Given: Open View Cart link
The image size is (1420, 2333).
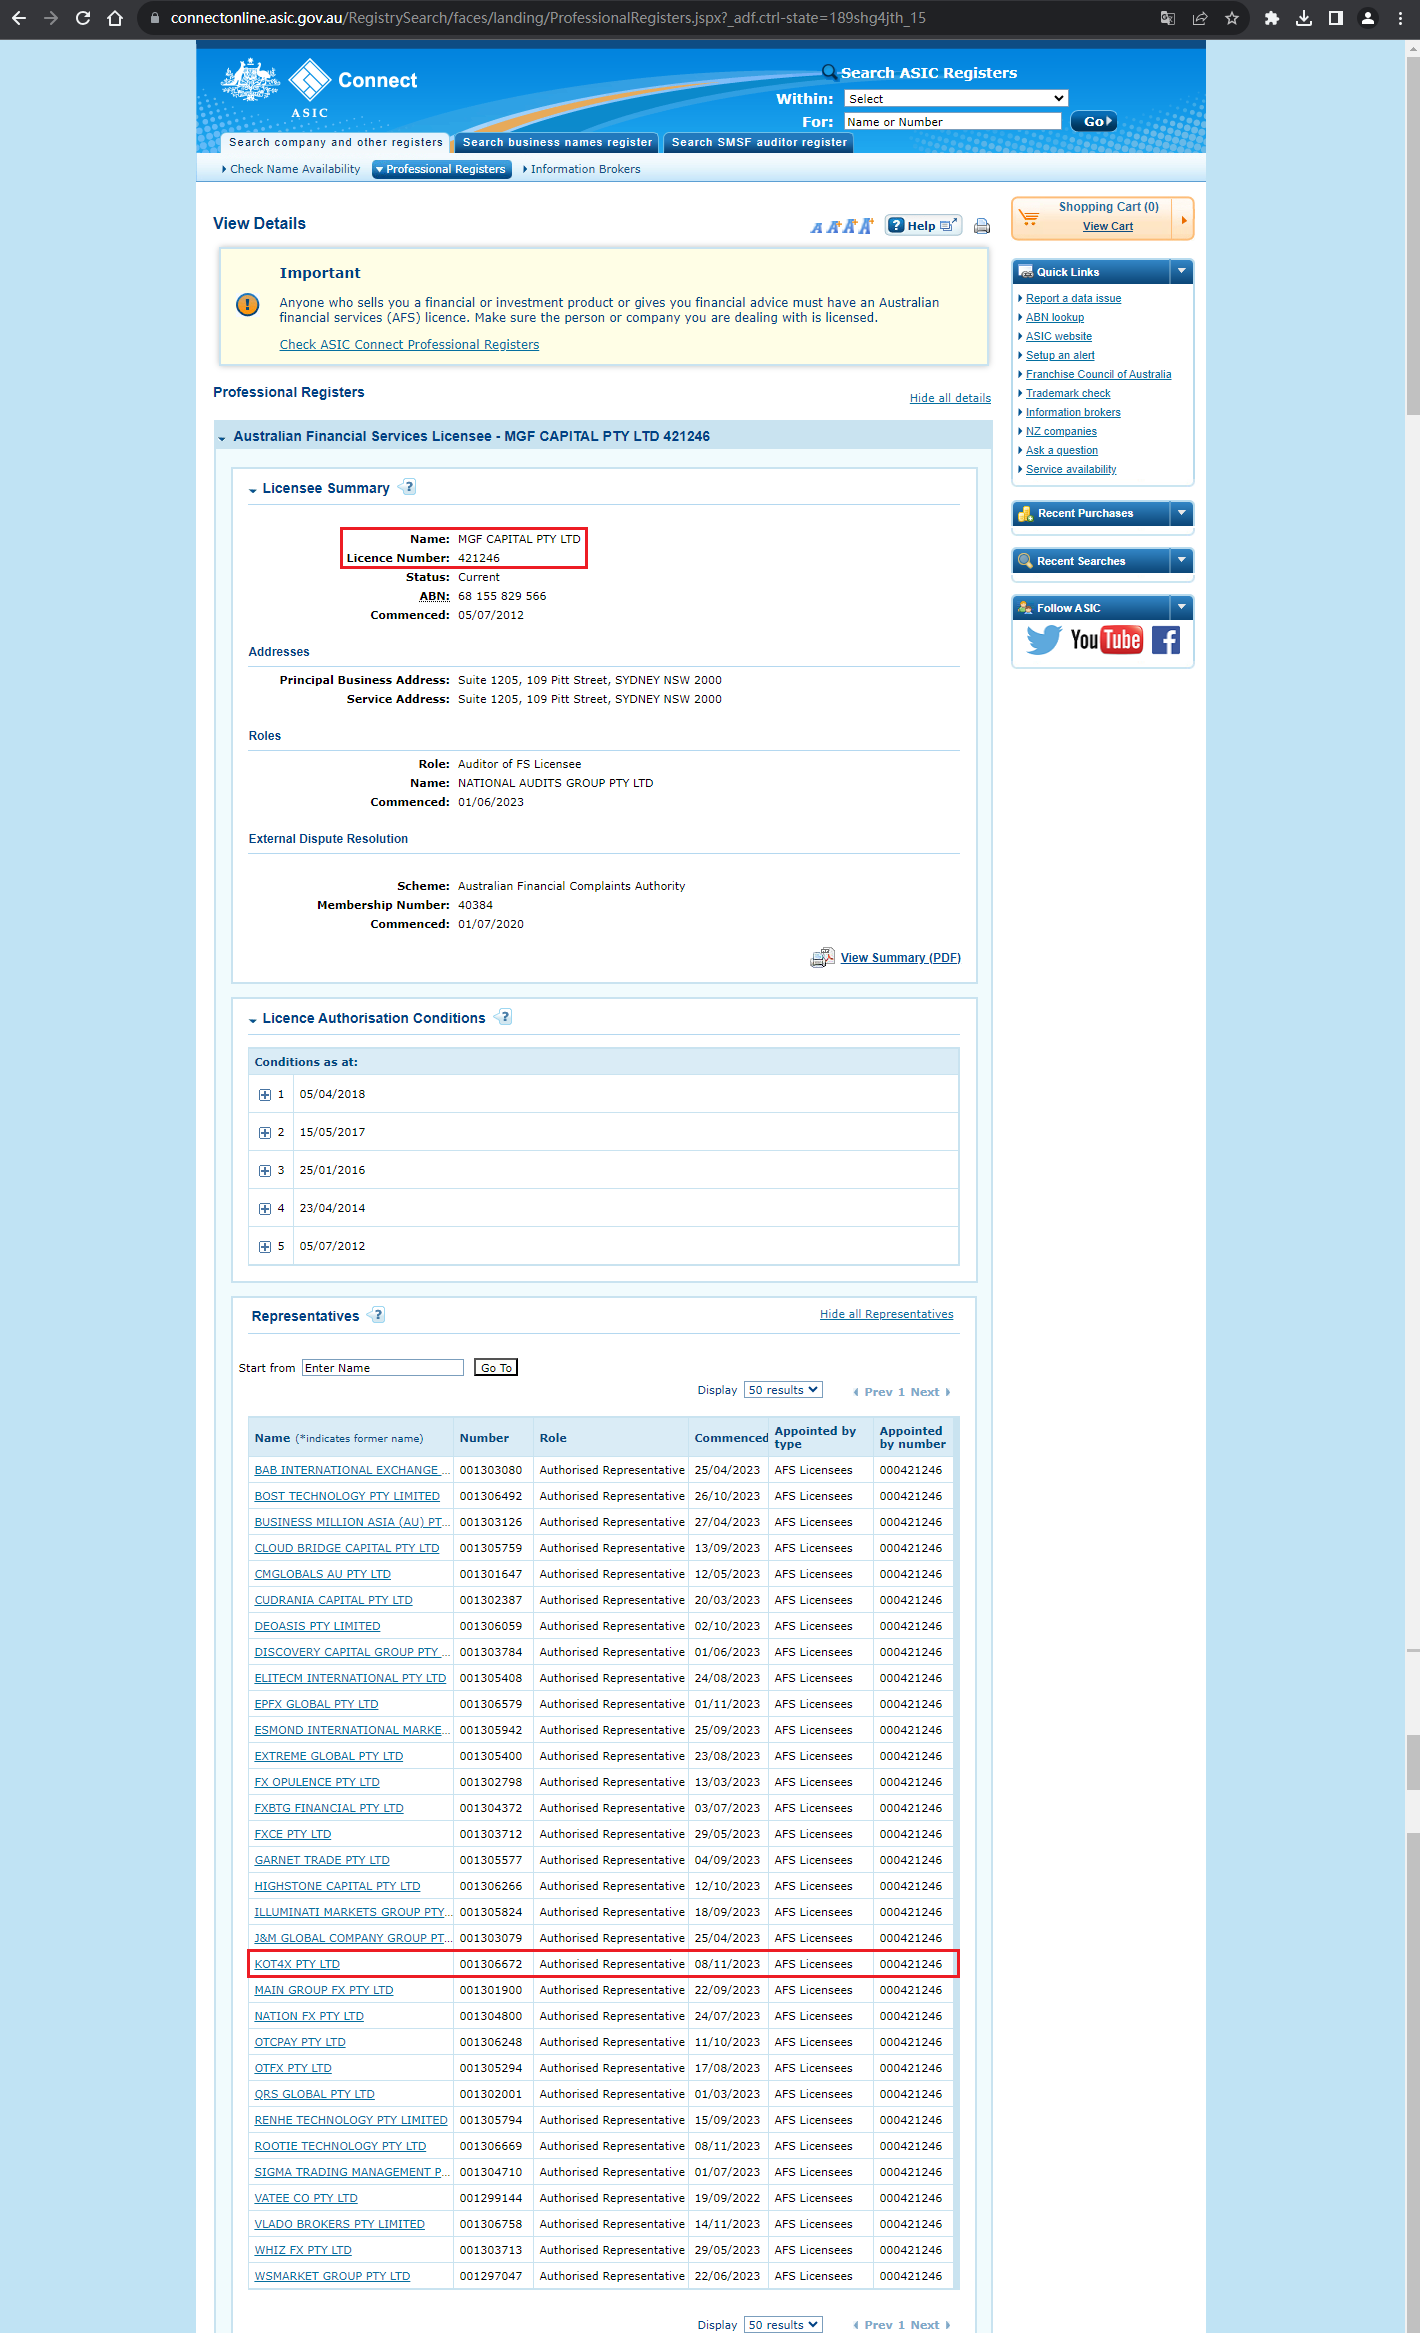Looking at the screenshot, I should [x=1108, y=226].
